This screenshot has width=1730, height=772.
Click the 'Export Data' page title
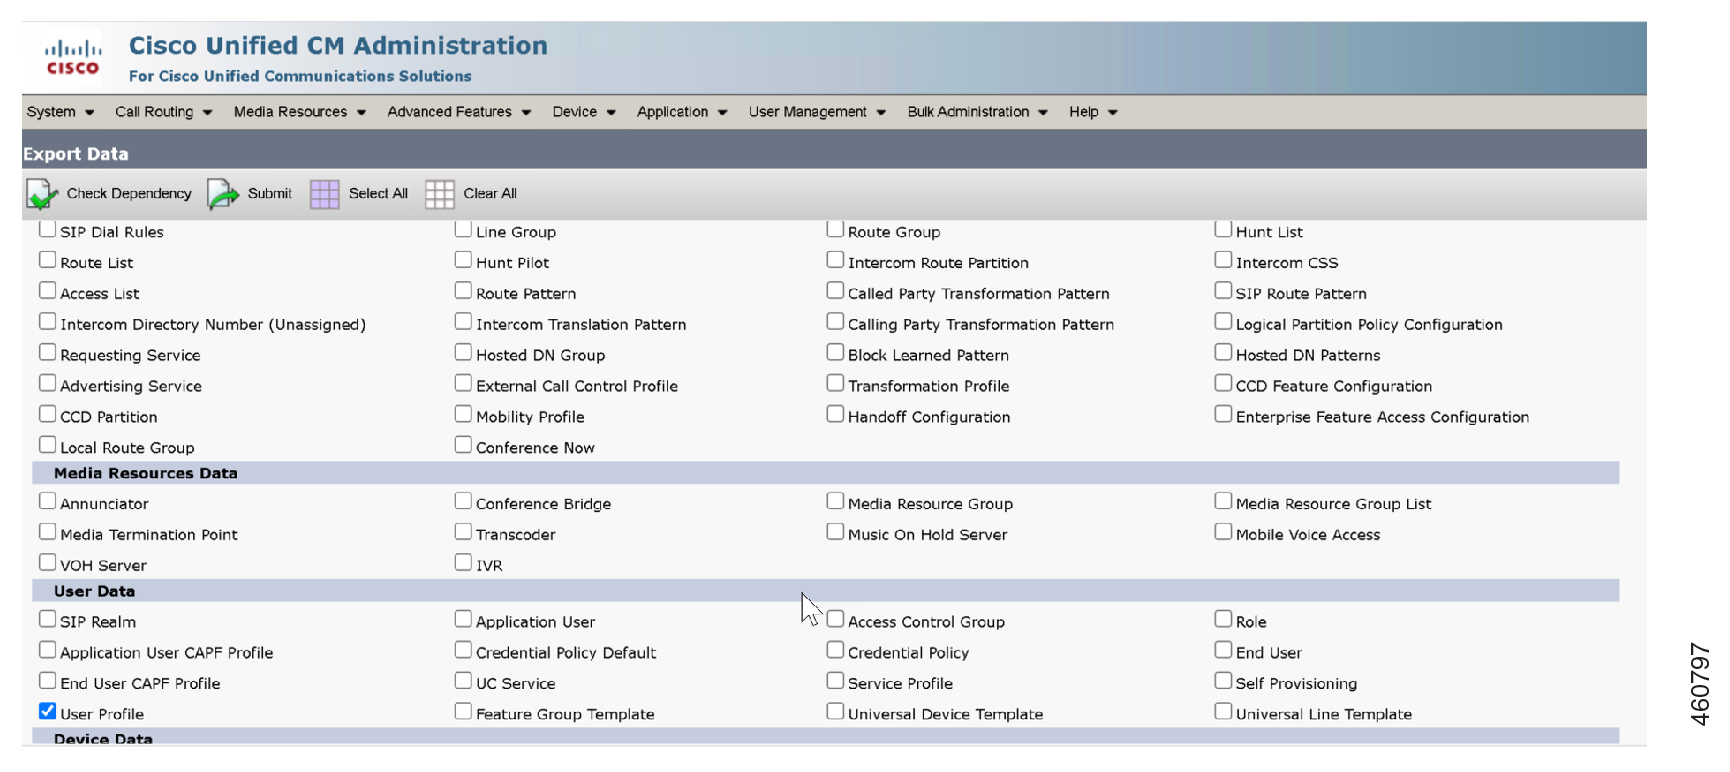[76, 154]
